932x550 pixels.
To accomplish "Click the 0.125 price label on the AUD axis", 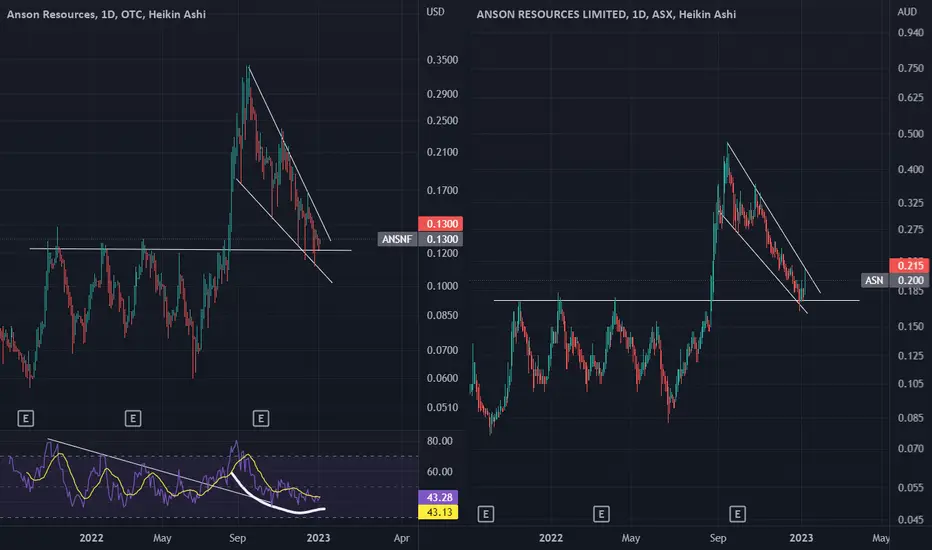I will 911,356.
